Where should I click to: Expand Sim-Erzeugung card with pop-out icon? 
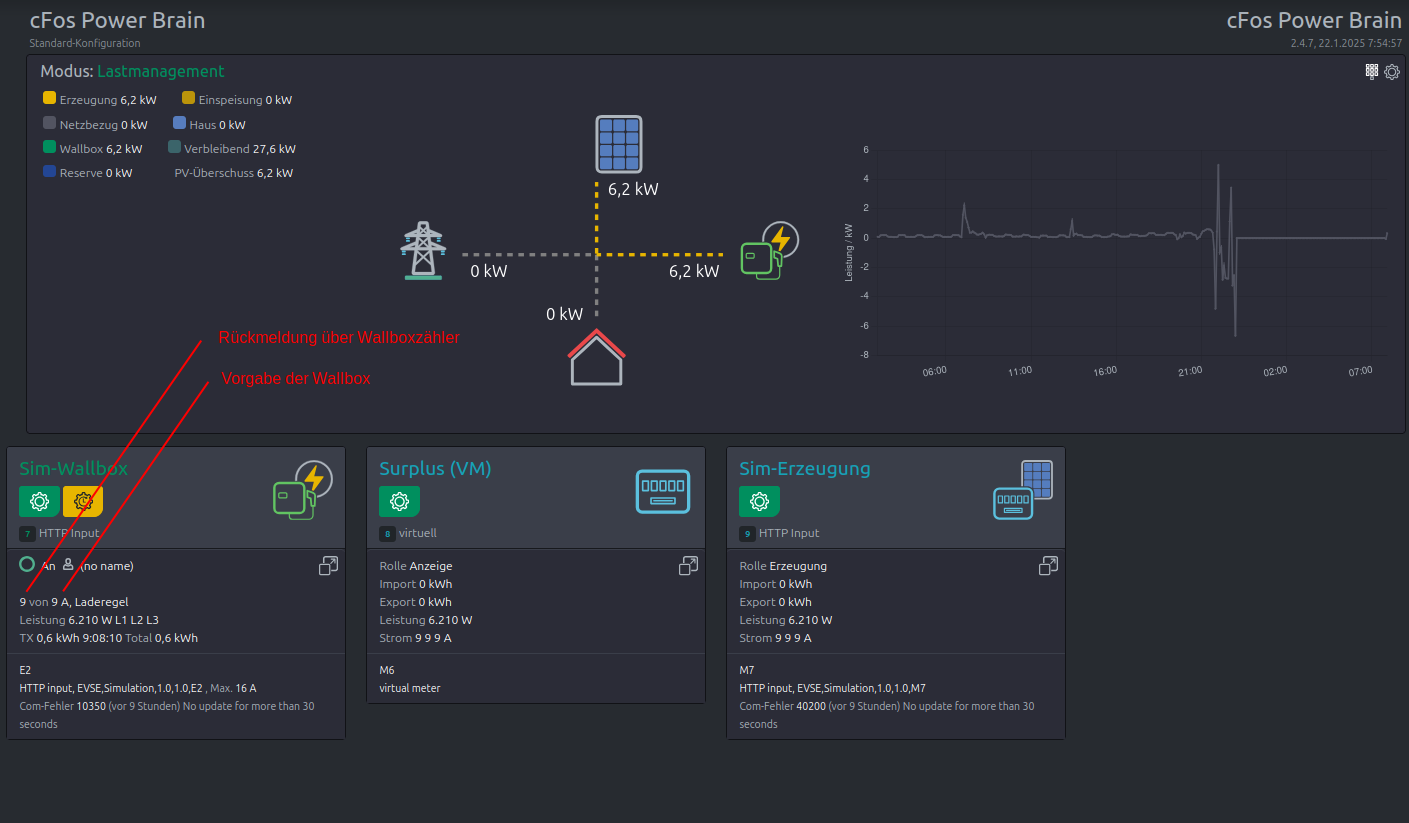click(x=1048, y=566)
